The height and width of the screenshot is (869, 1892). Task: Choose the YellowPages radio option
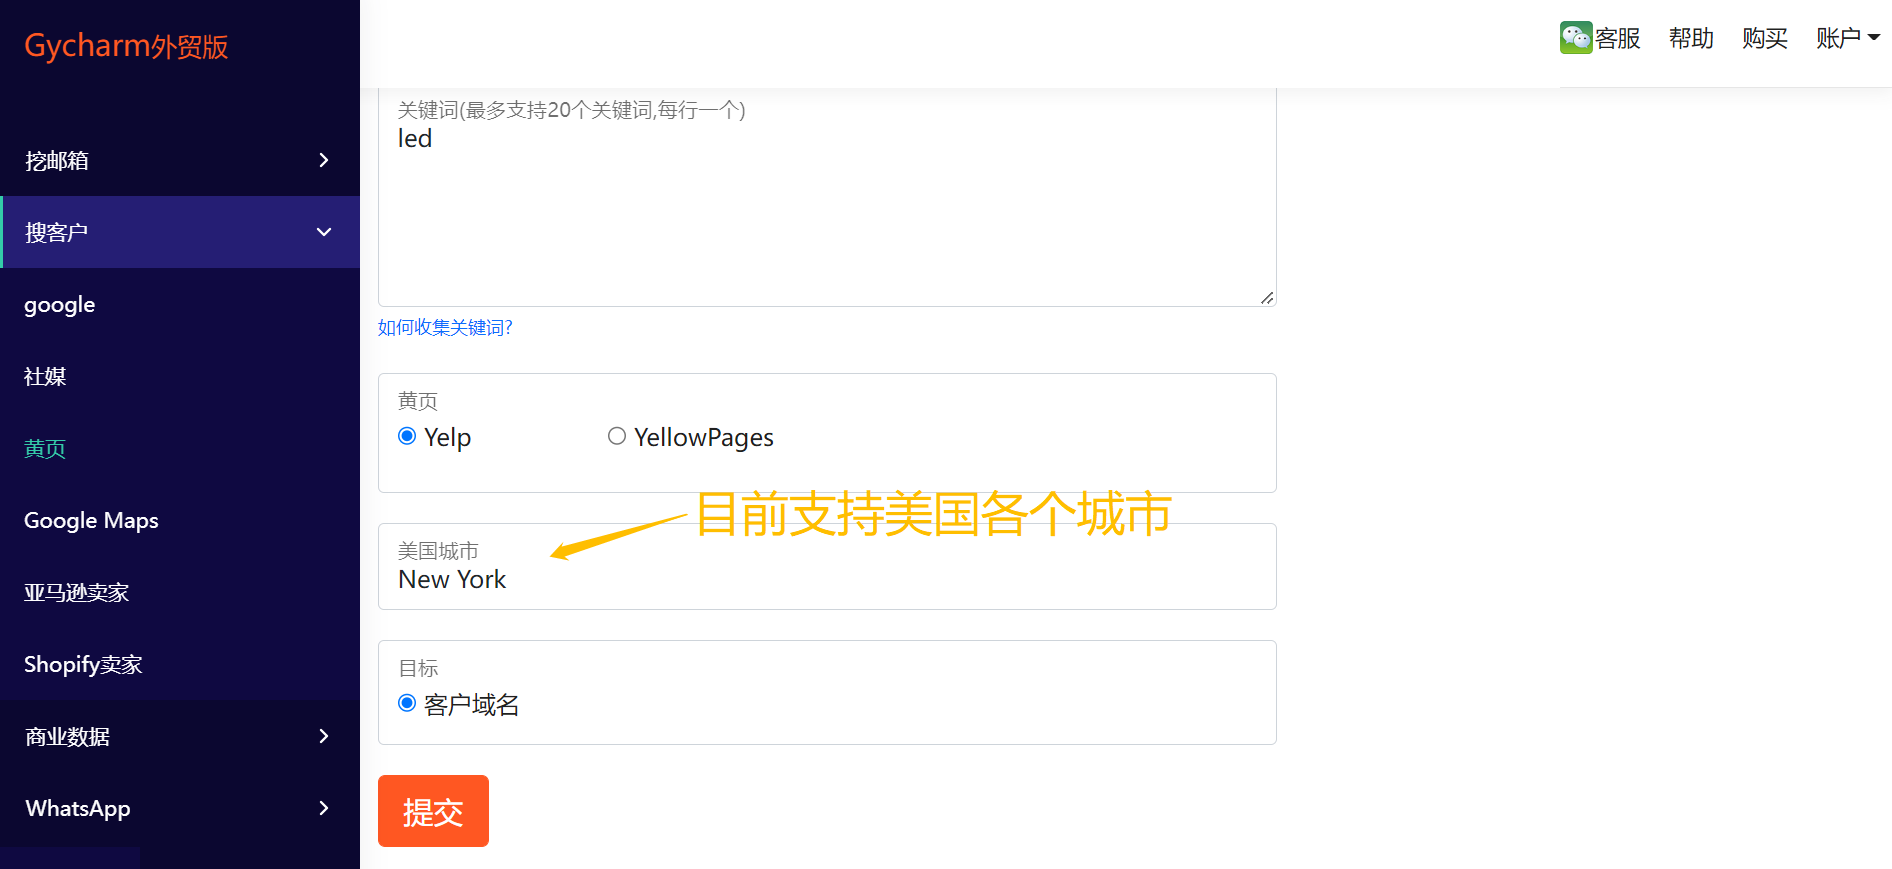click(617, 436)
